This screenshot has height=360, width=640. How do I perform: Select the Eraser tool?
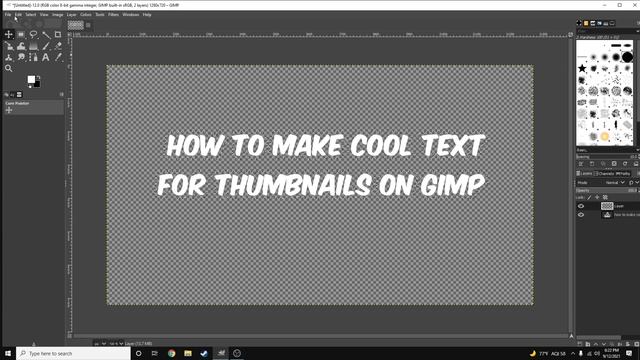(x=58, y=46)
